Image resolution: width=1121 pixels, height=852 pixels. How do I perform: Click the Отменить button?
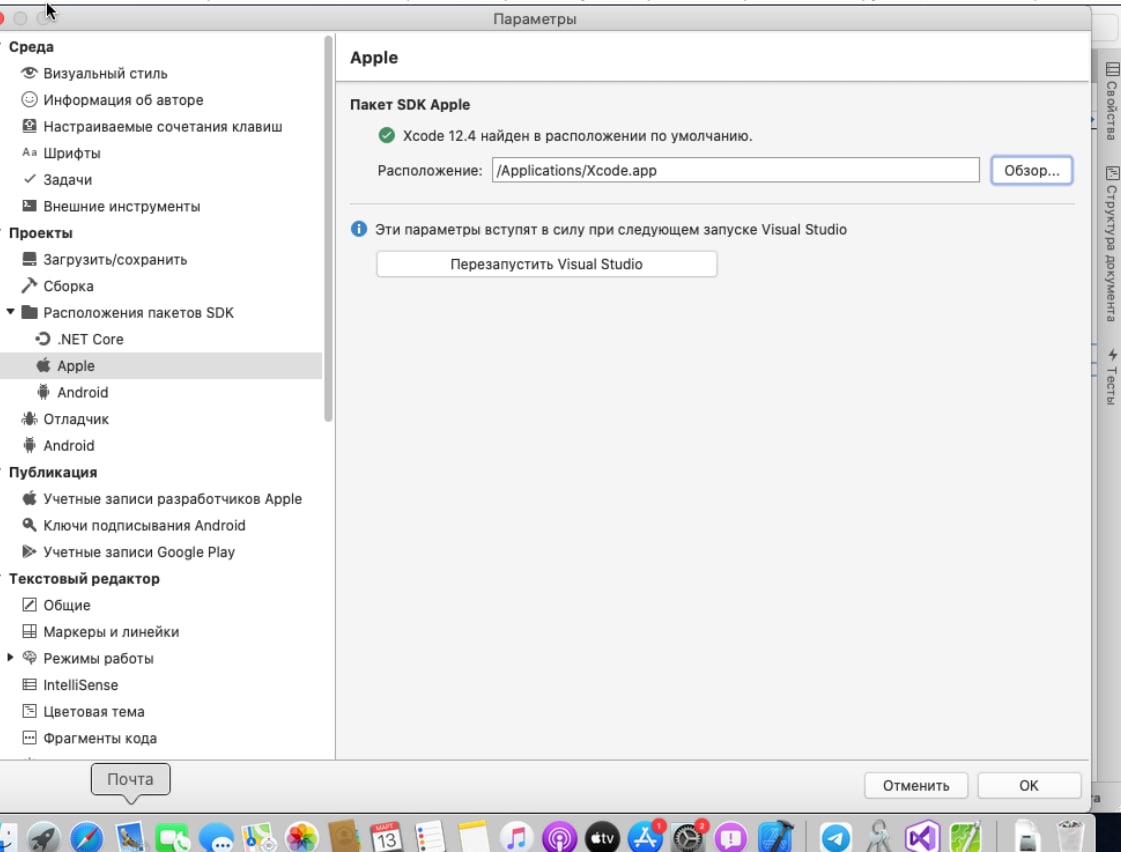point(916,786)
